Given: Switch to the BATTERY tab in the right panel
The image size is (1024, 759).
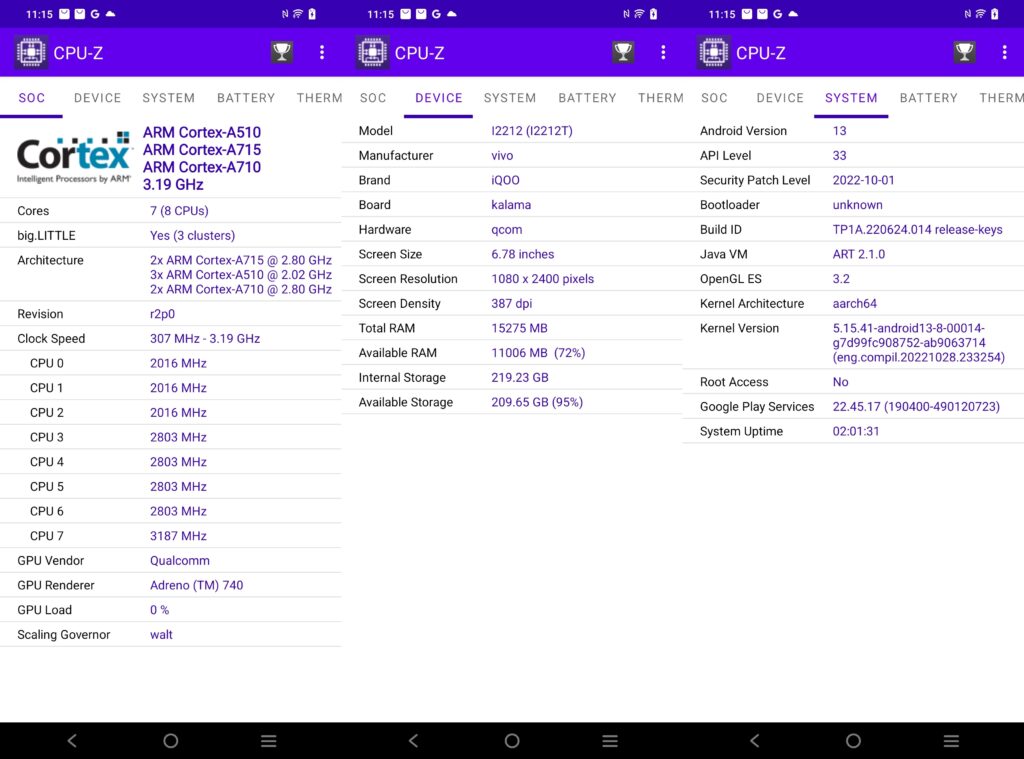Looking at the screenshot, I should click(x=928, y=98).
